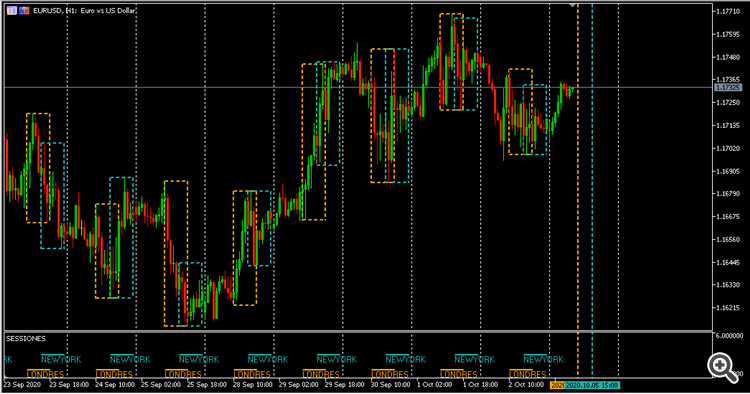Click the '25 Sep 02:00' time label
The width and height of the screenshot is (750, 394).
(x=161, y=384)
